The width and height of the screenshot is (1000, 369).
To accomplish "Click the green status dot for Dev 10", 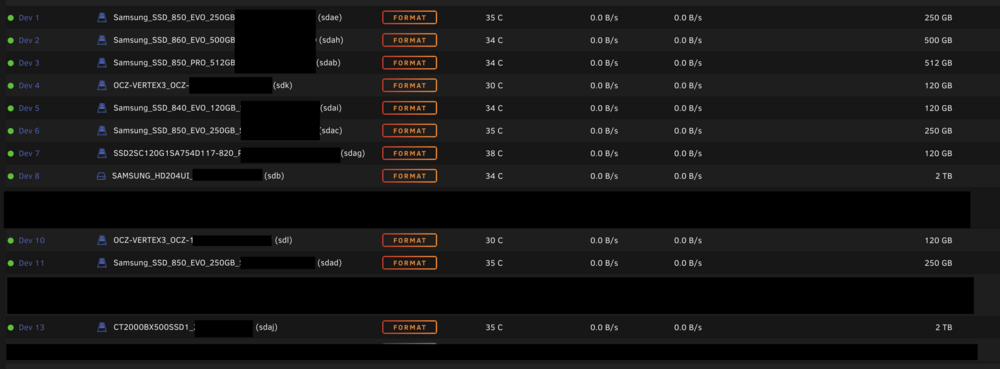I will [10, 240].
